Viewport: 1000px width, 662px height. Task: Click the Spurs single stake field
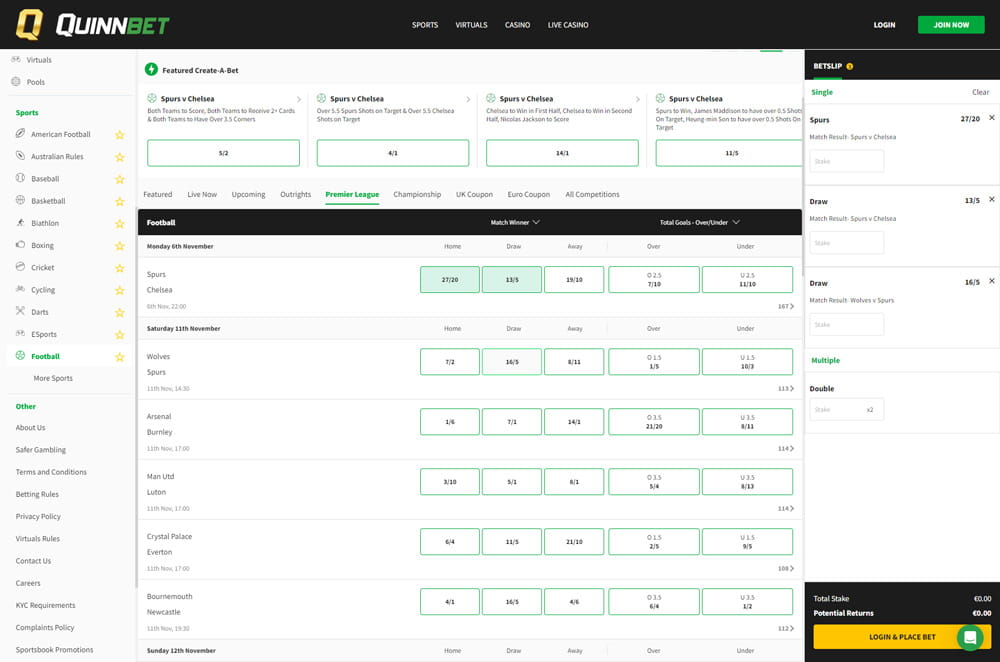click(847, 161)
